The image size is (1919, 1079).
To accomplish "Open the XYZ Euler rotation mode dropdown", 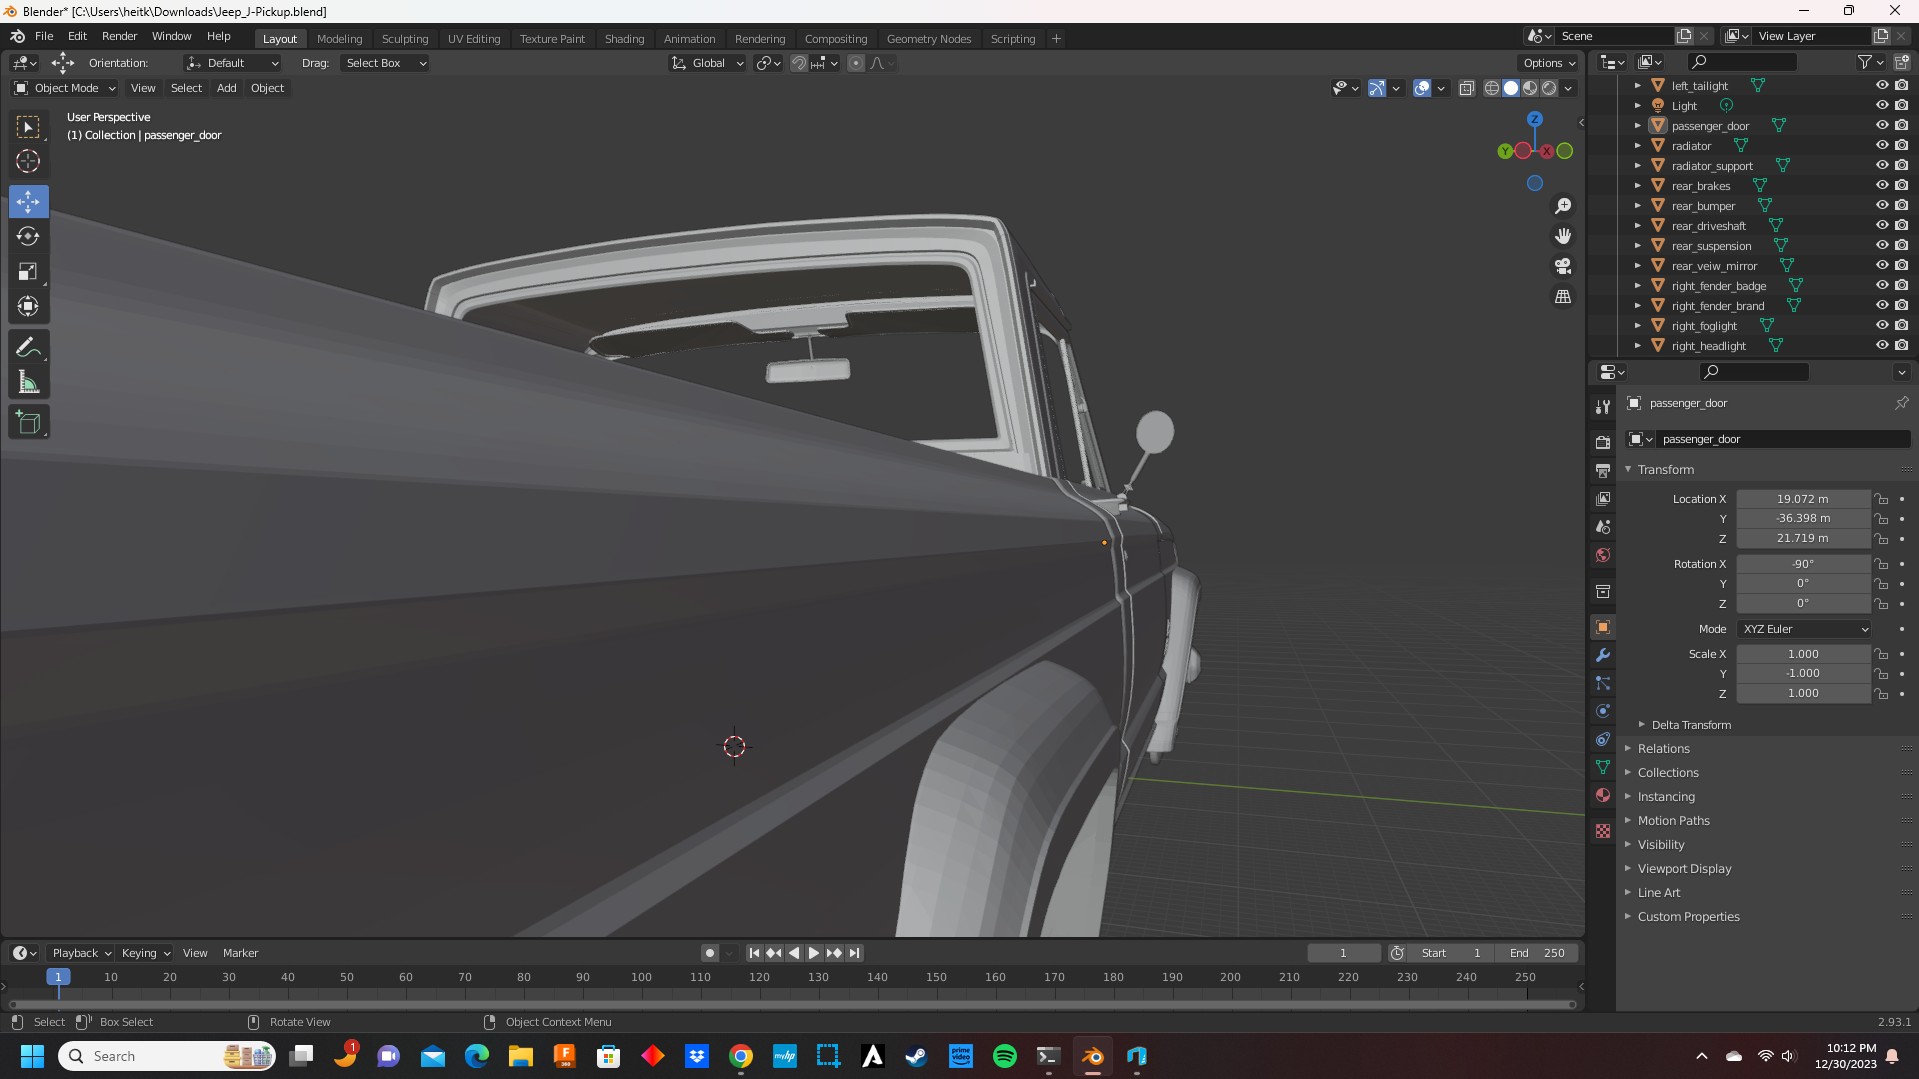I will (x=1804, y=629).
